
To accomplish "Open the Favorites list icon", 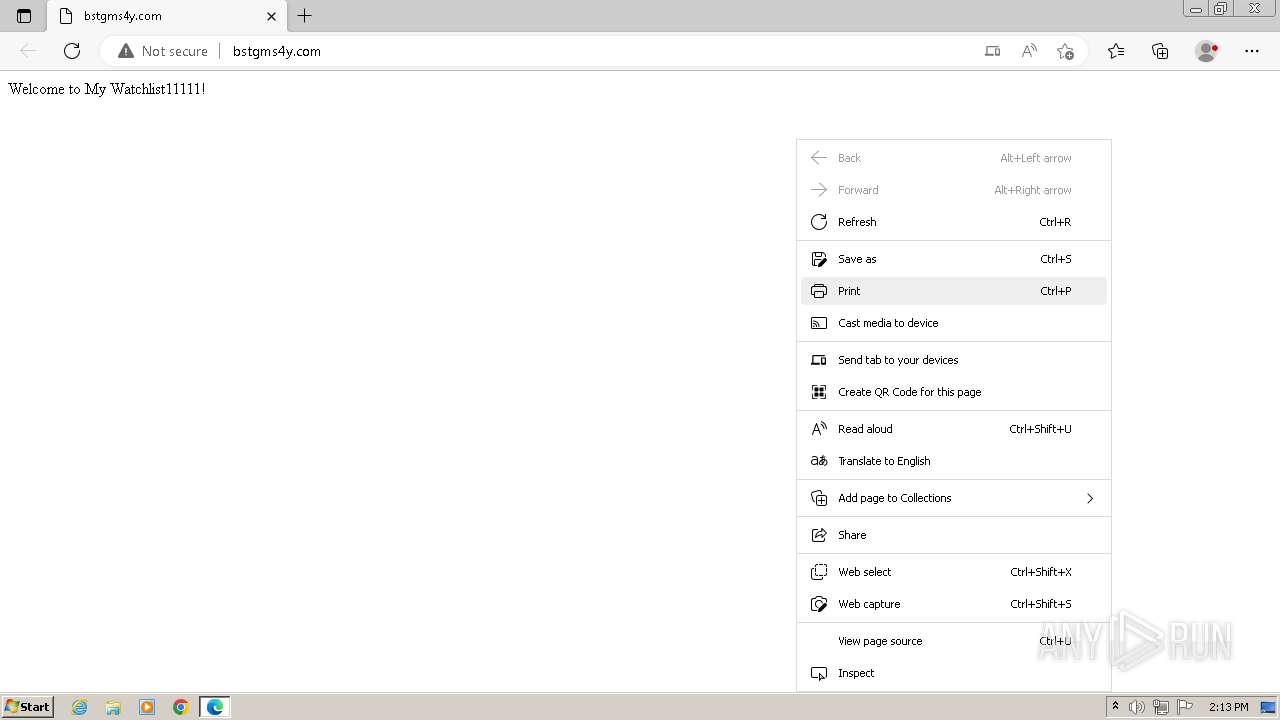I will 1116,51.
